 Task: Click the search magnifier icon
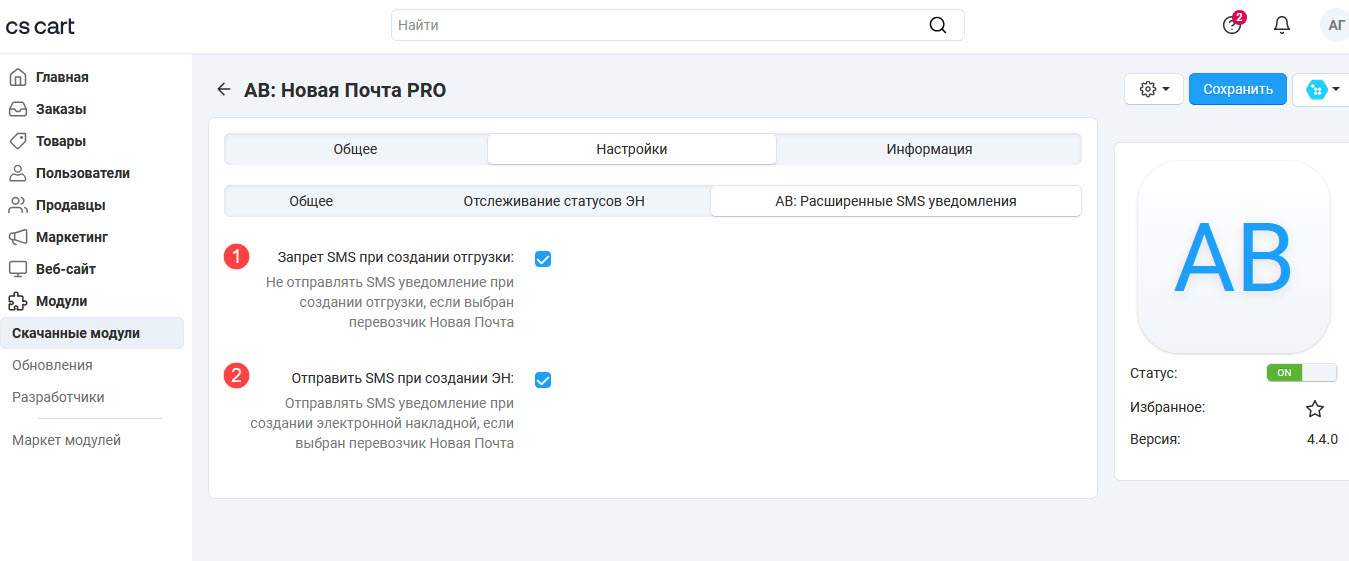tap(937, 25)
